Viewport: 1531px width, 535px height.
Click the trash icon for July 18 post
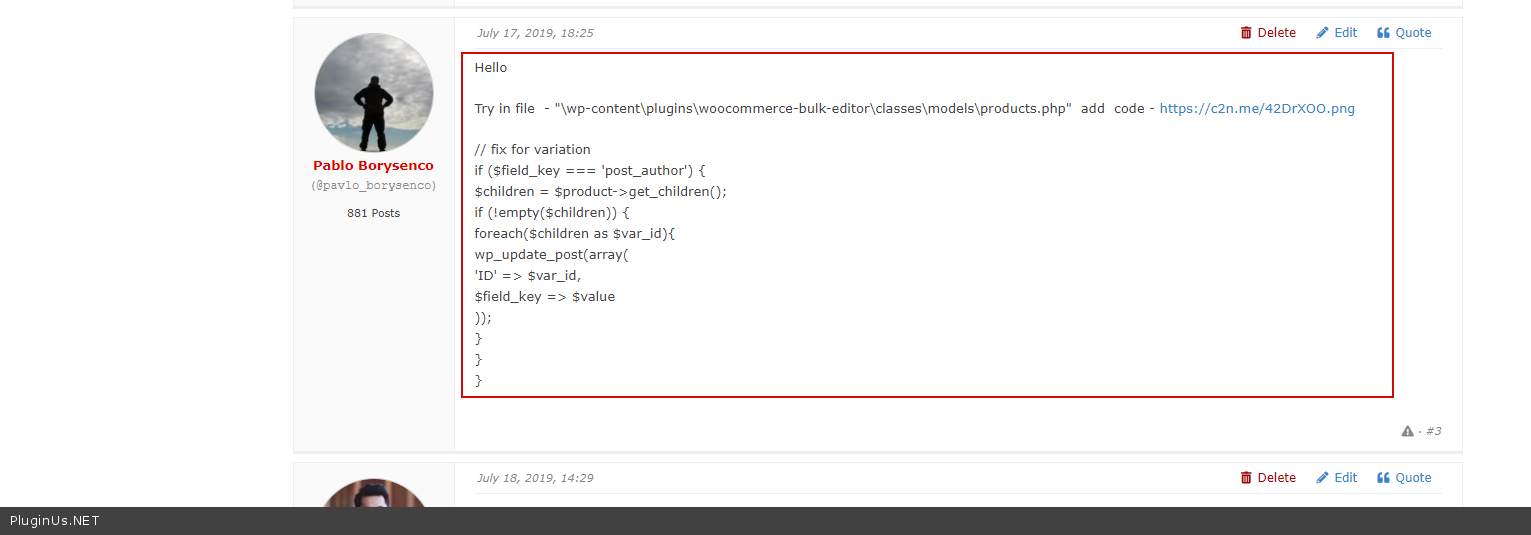point(1246,478)
